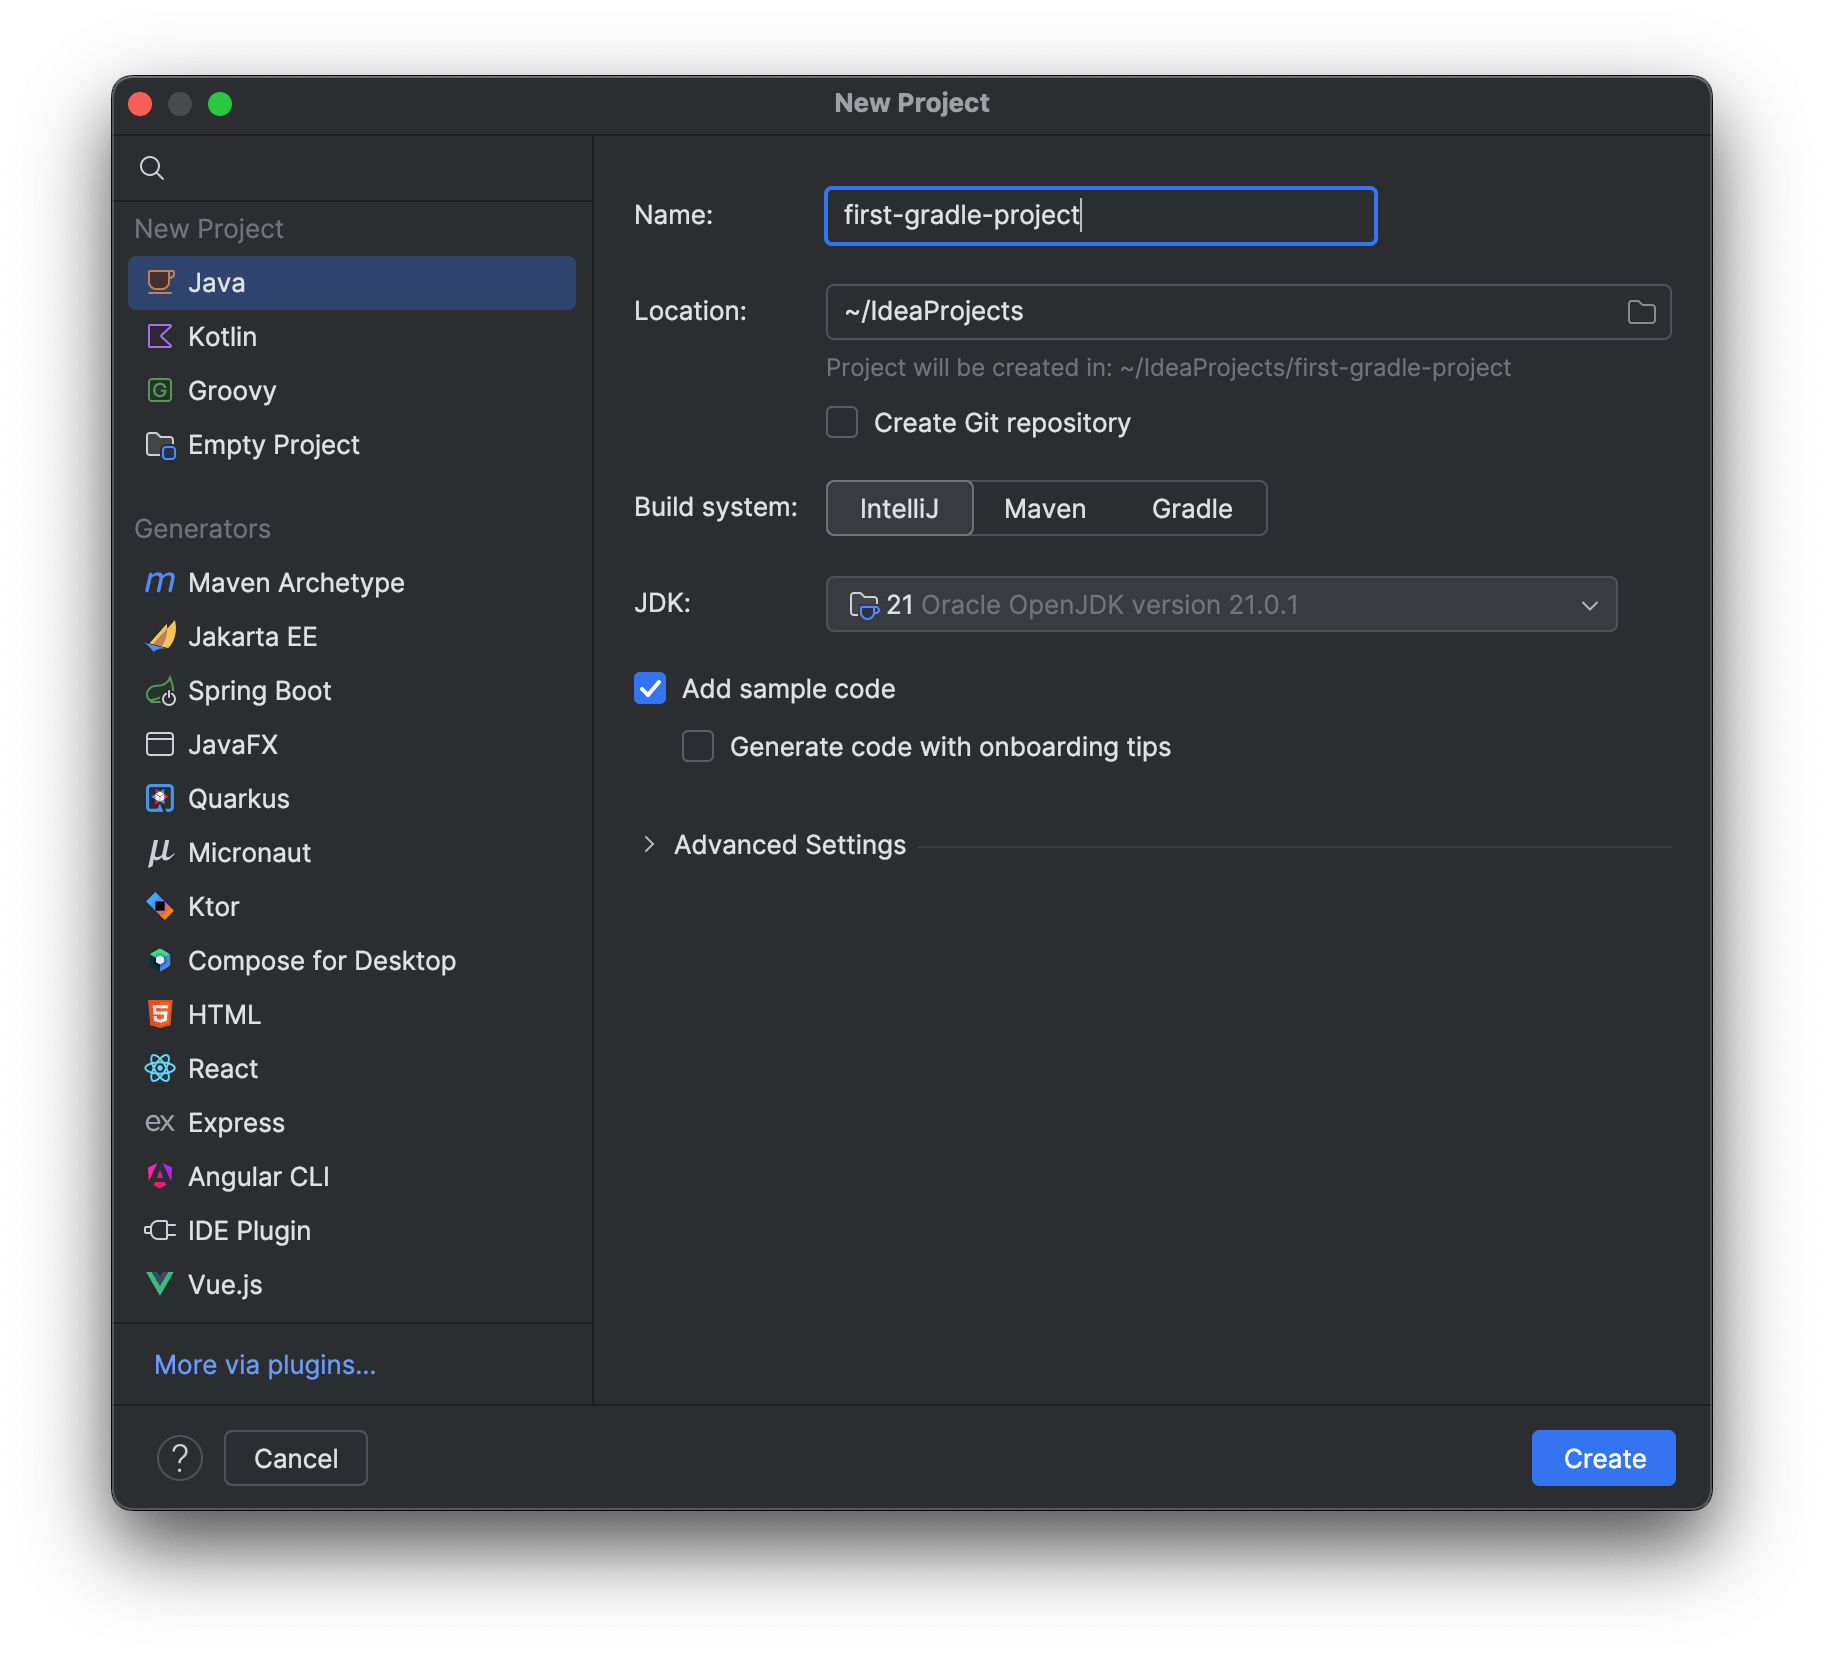Select the Quarkus generator icon

tap(160, 799)
